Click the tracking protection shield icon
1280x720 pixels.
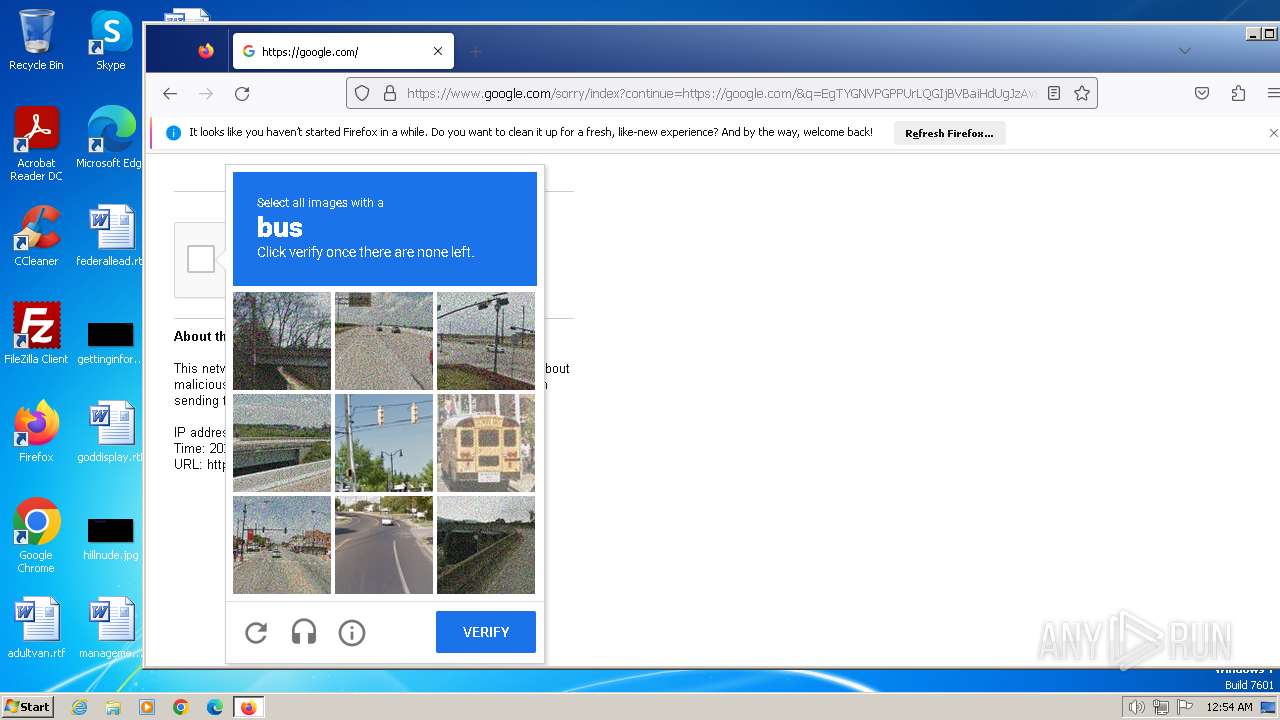coord(362,93)
